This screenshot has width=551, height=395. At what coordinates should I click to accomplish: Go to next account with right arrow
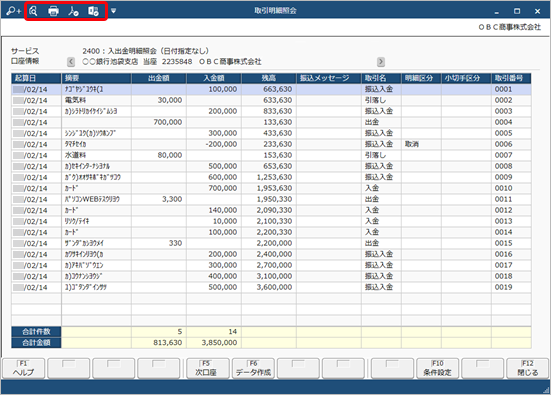click(381, 62)
